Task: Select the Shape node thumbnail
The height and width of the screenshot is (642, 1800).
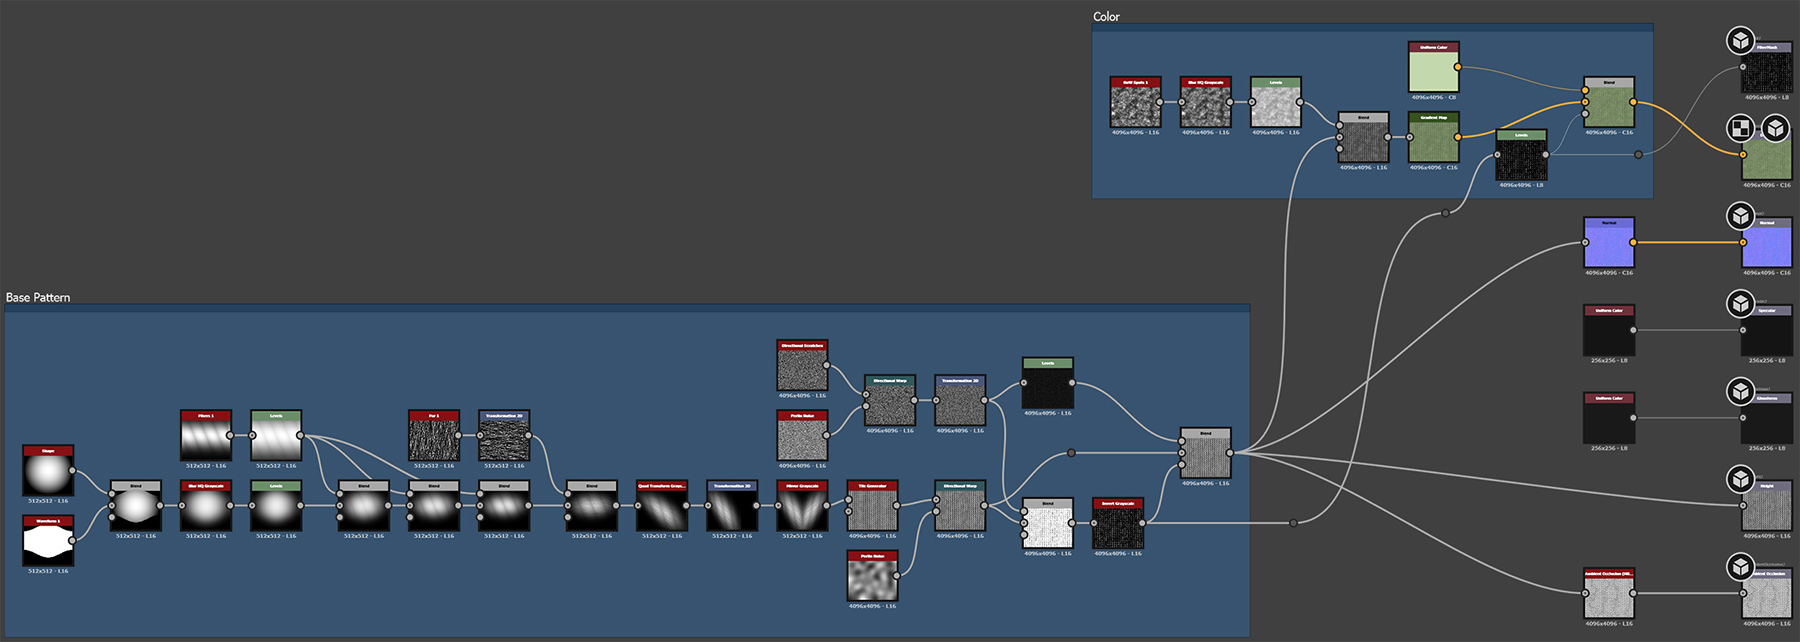Action: coord(48,475)
